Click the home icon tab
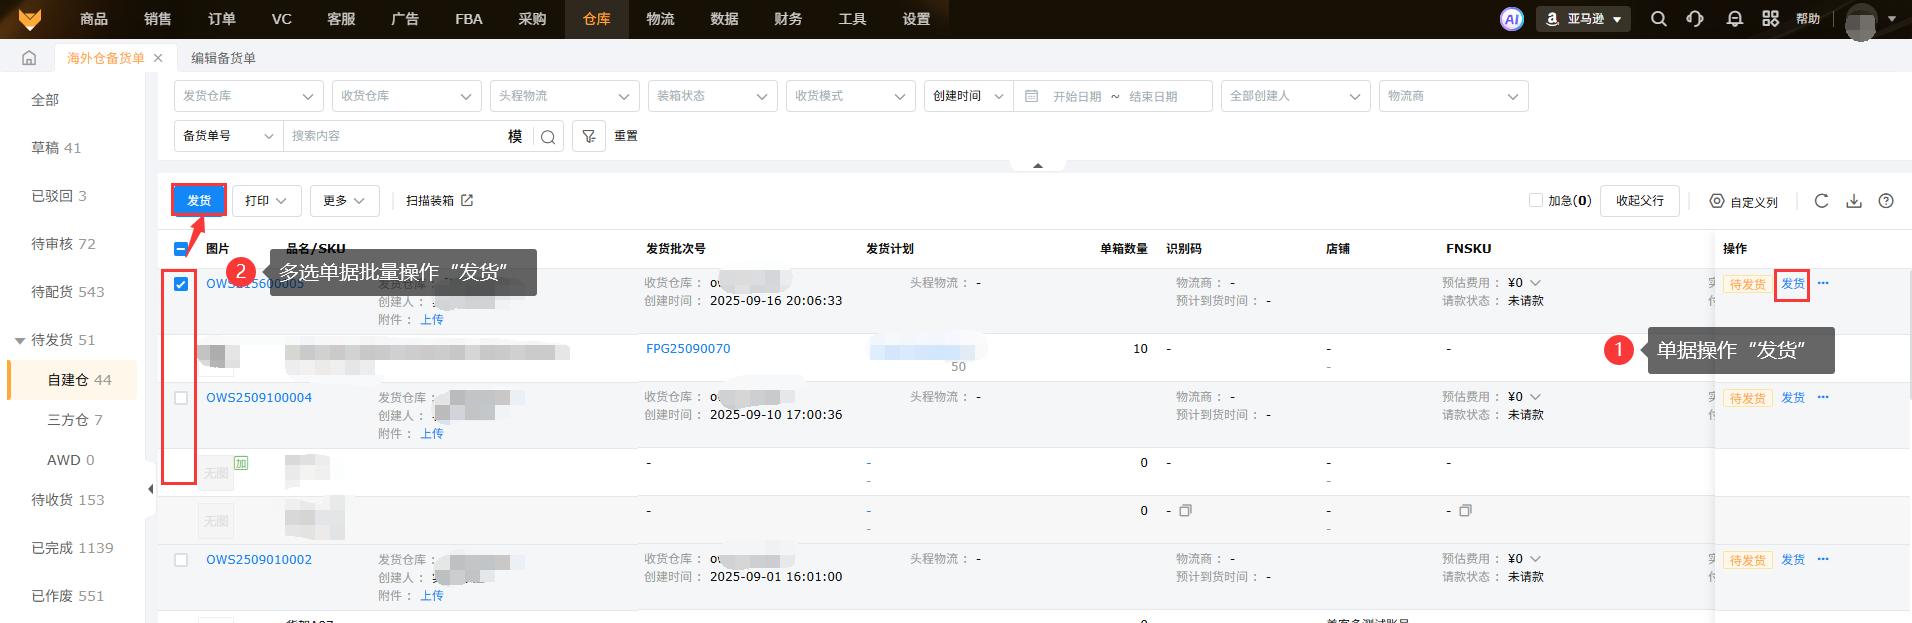 (x=29, y=58)
